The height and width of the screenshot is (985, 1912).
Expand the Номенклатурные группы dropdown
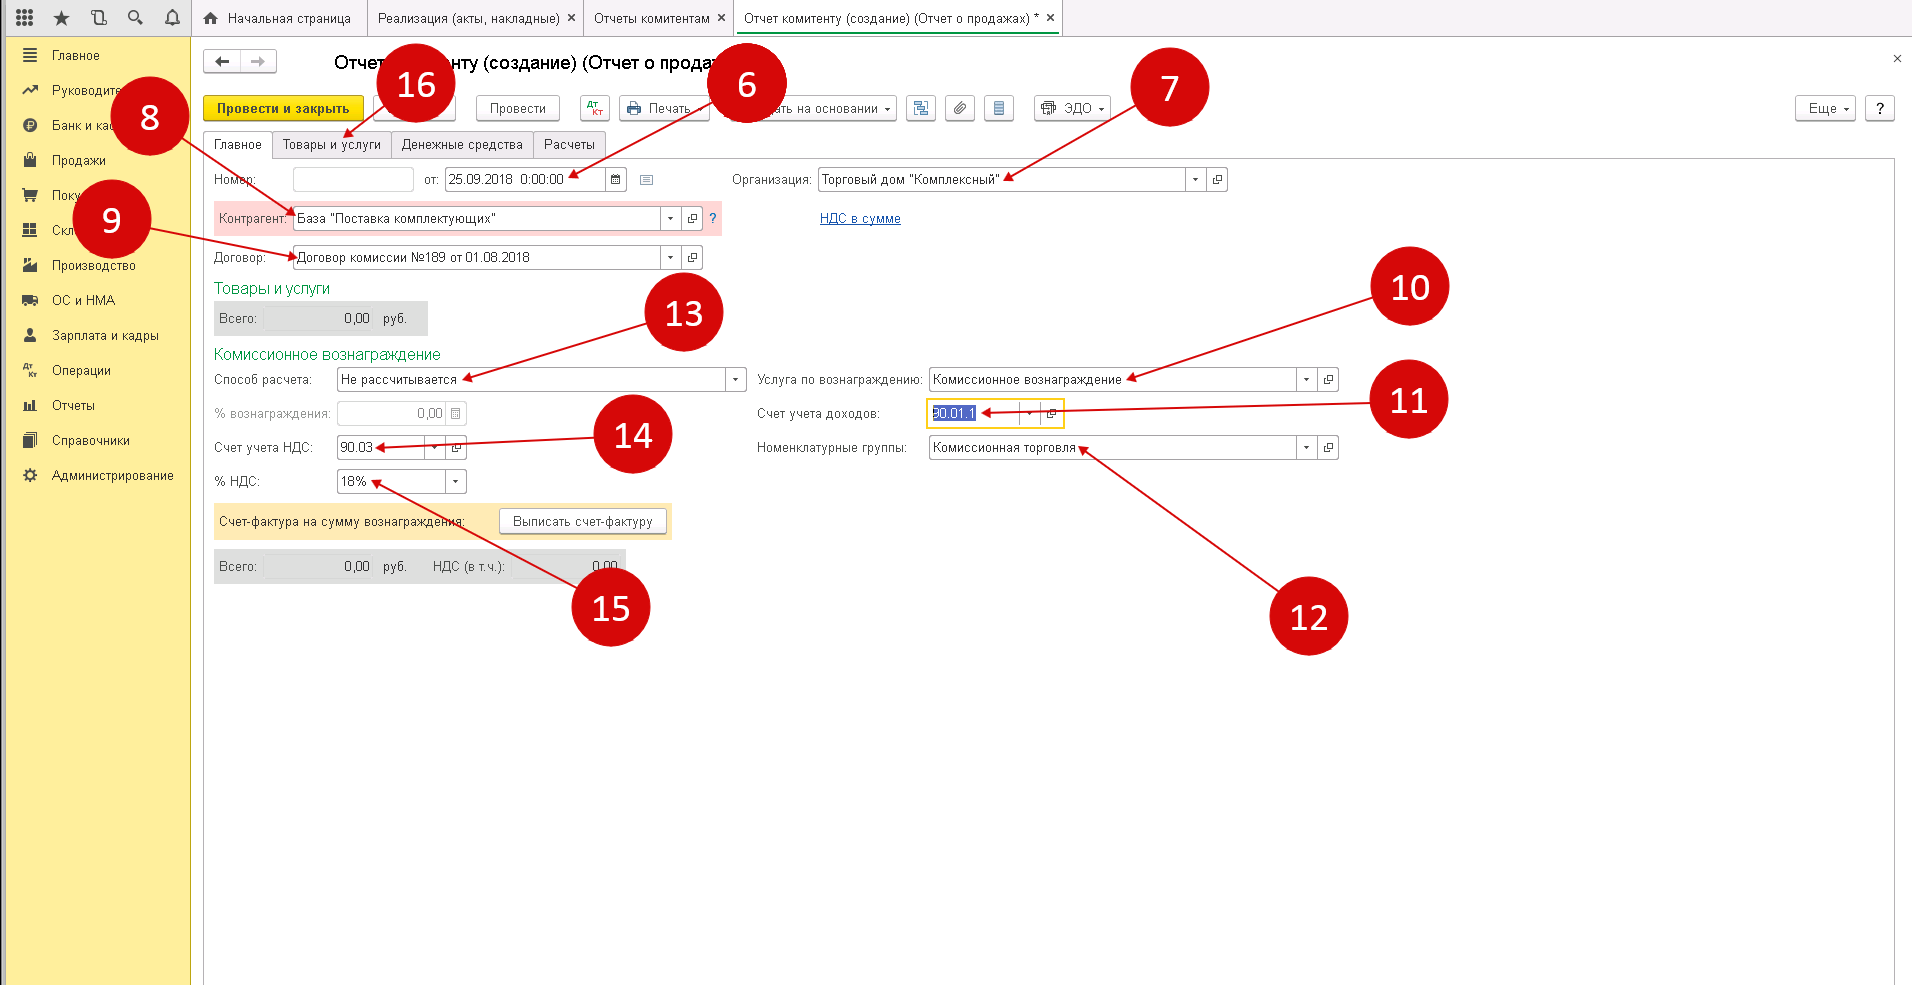[1306, 448]
